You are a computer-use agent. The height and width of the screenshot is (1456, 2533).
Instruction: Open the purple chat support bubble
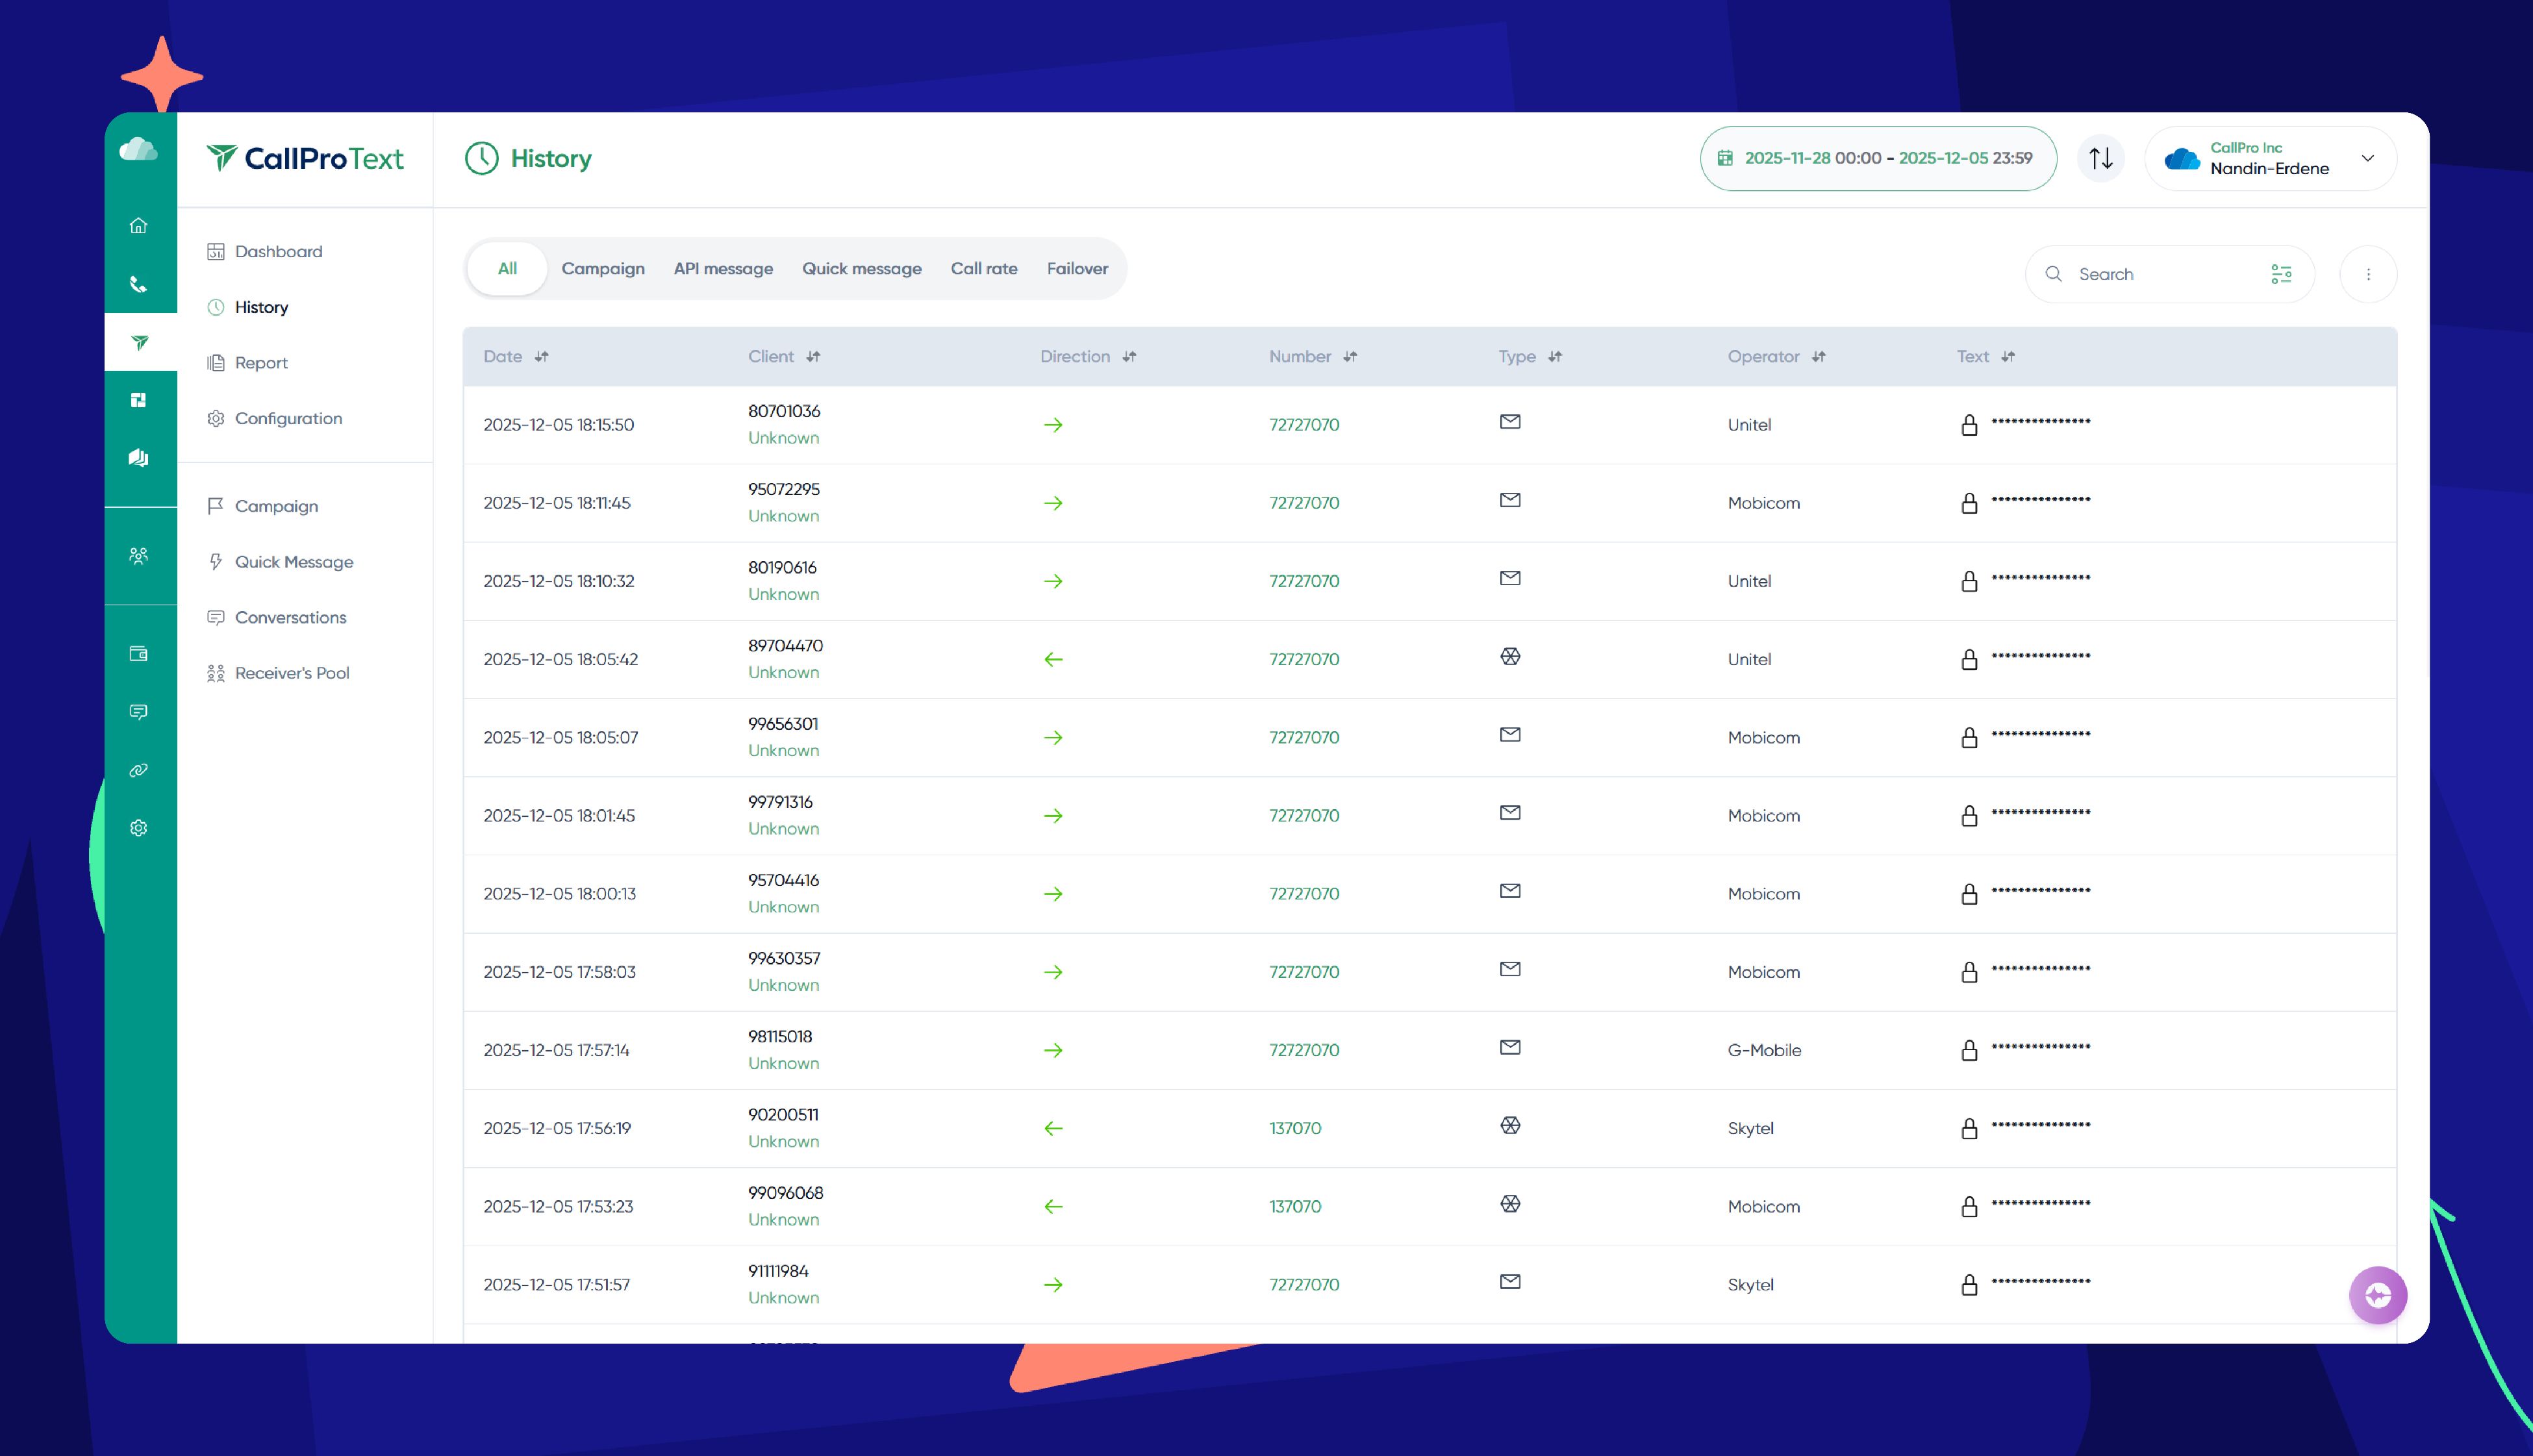pyautogui.click(x=2377, y=1295)
